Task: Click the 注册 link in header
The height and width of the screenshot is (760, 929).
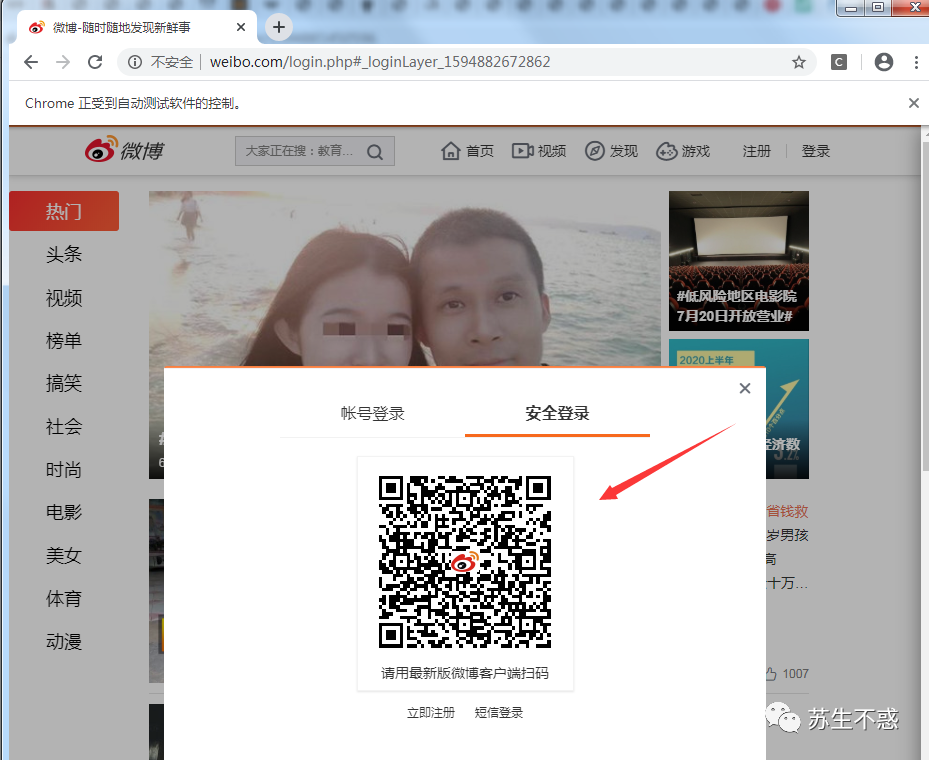Action: point(757,151)
